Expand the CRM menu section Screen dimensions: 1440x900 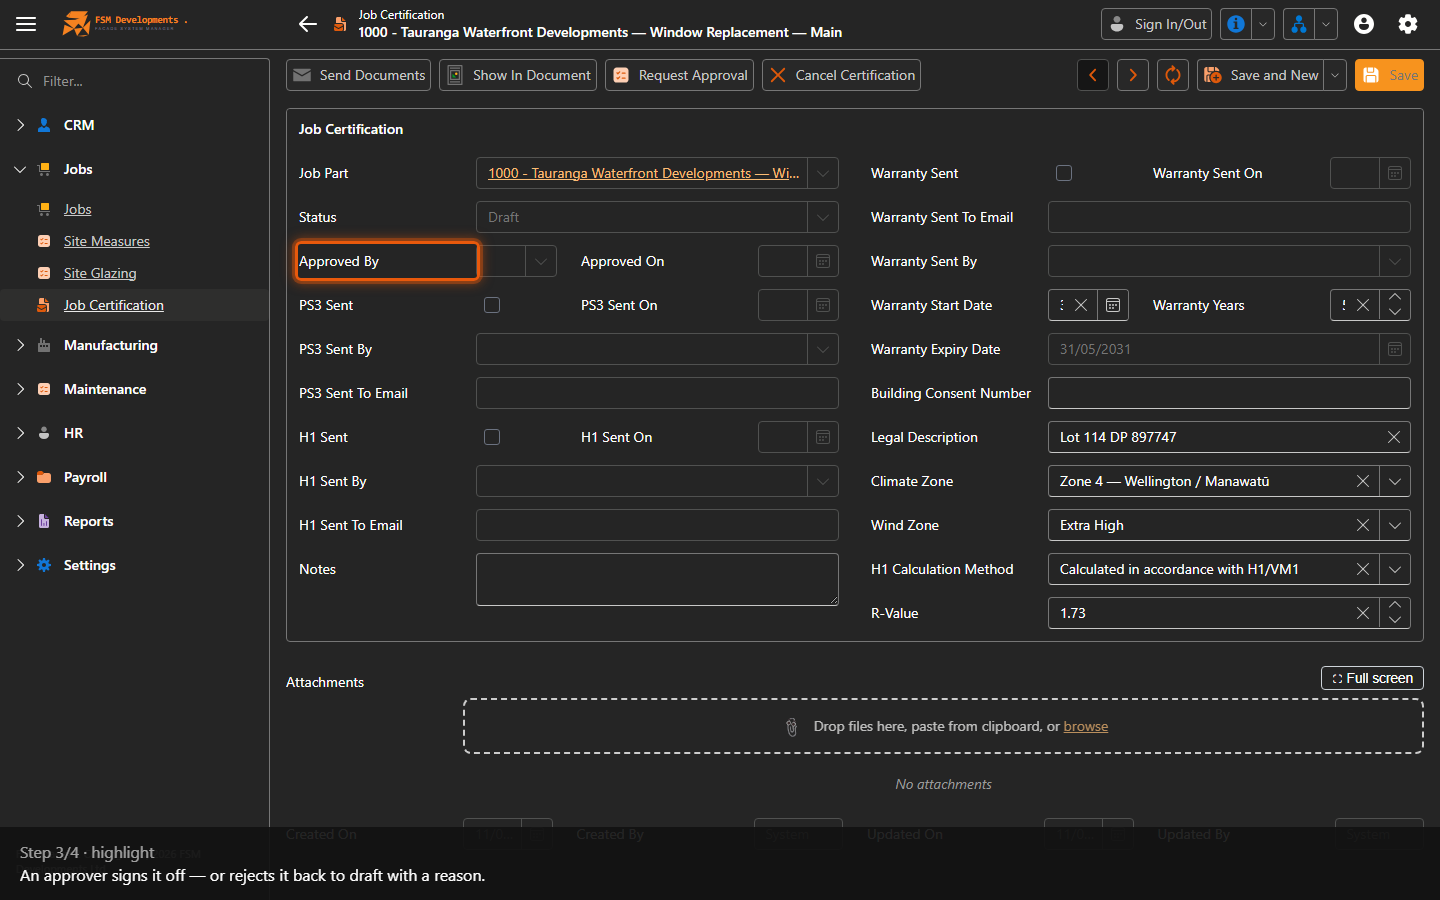pos(20,125)
